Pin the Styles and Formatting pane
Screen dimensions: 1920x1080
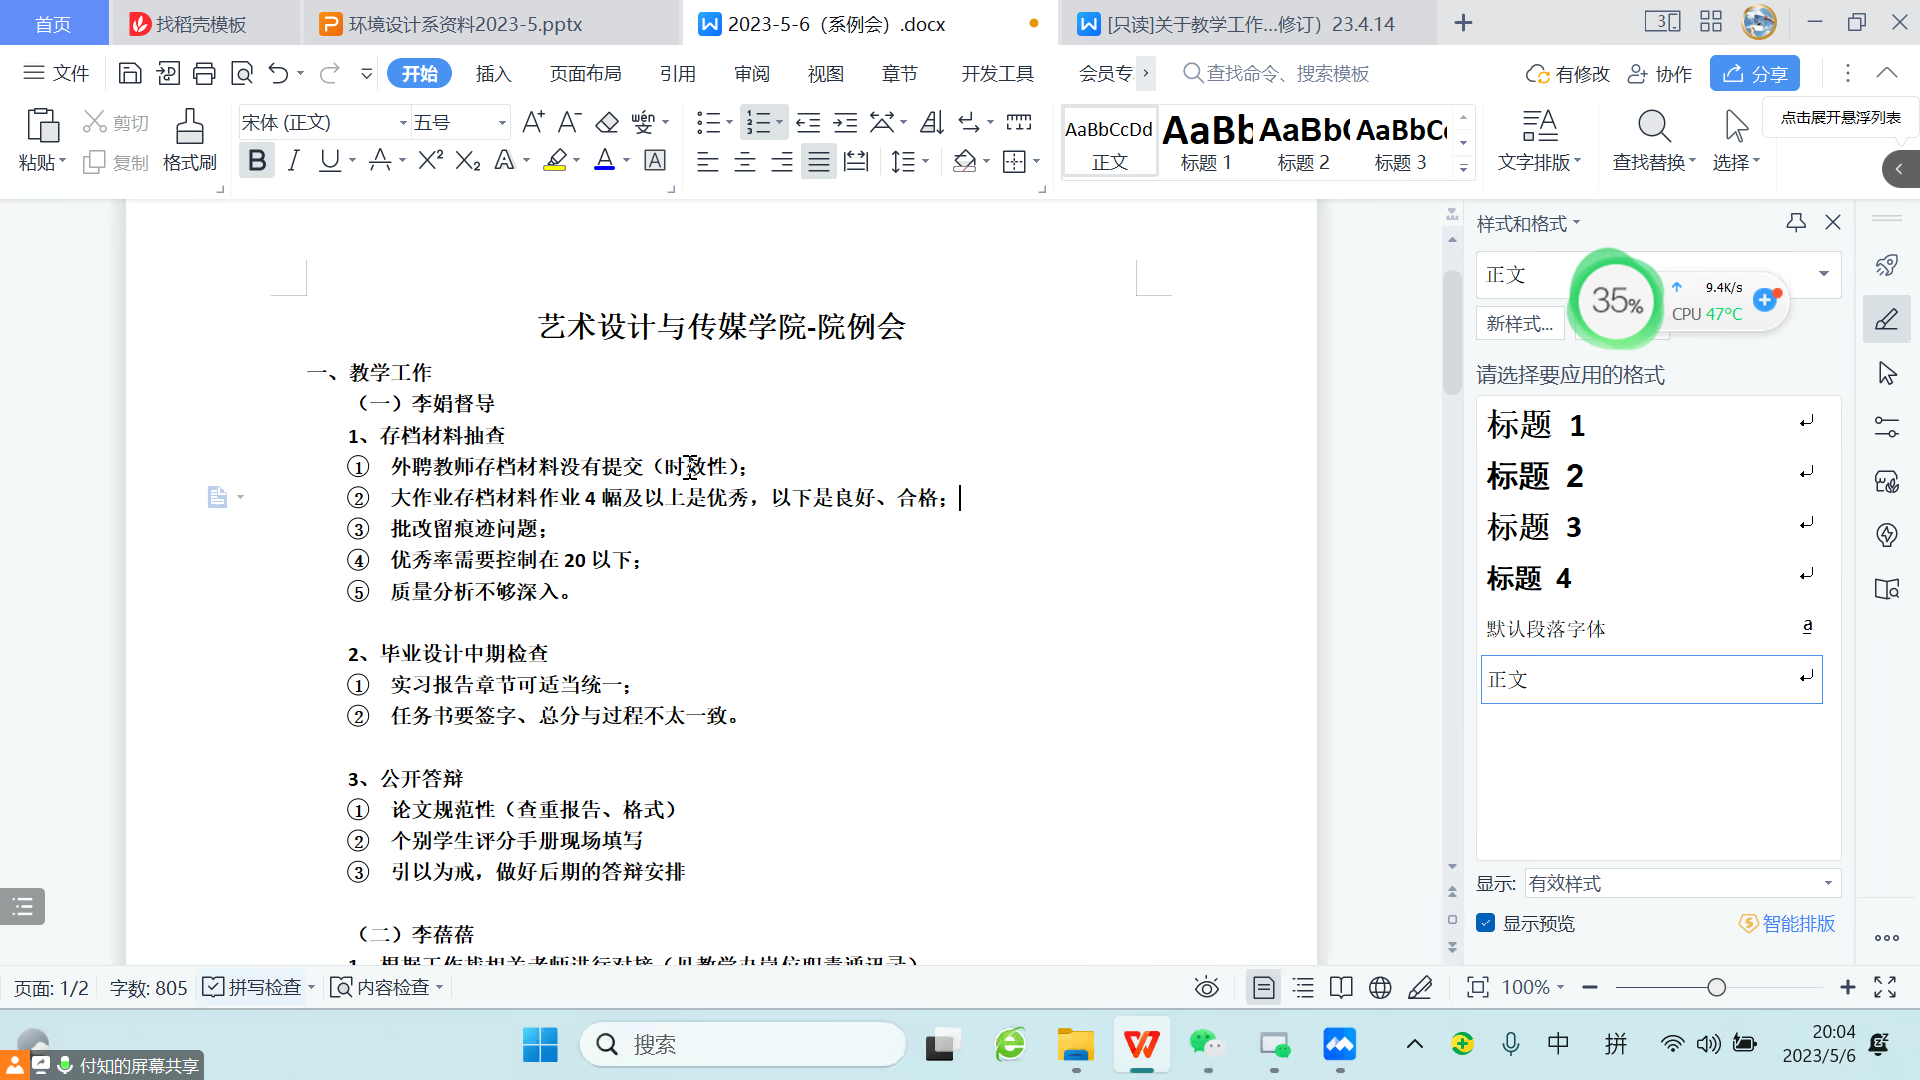(1796, 223)
